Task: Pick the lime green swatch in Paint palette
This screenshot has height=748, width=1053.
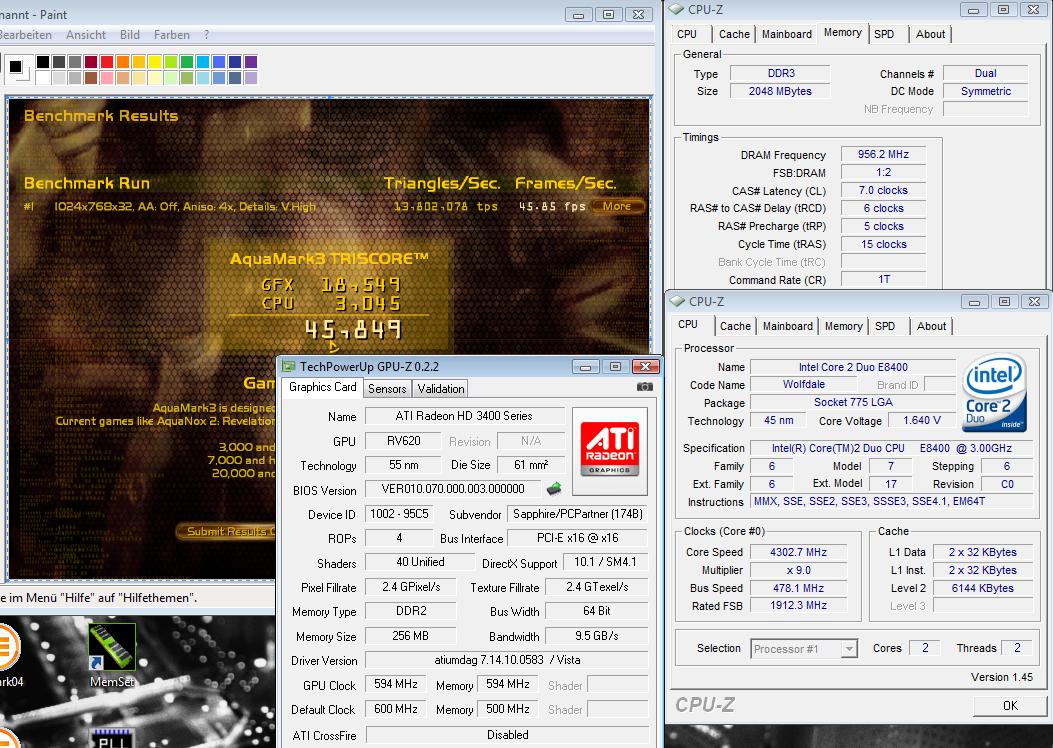Action: pyautogui.click(x=171, y=62)
